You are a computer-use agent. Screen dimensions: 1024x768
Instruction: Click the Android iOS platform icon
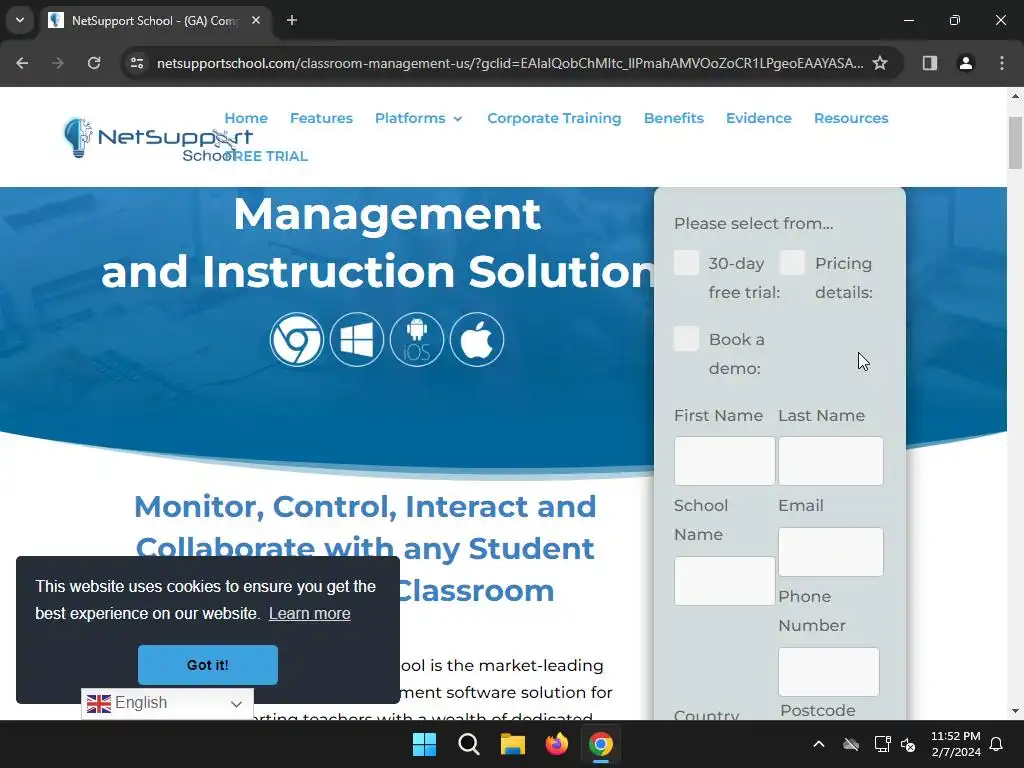[x=417, y=340]
